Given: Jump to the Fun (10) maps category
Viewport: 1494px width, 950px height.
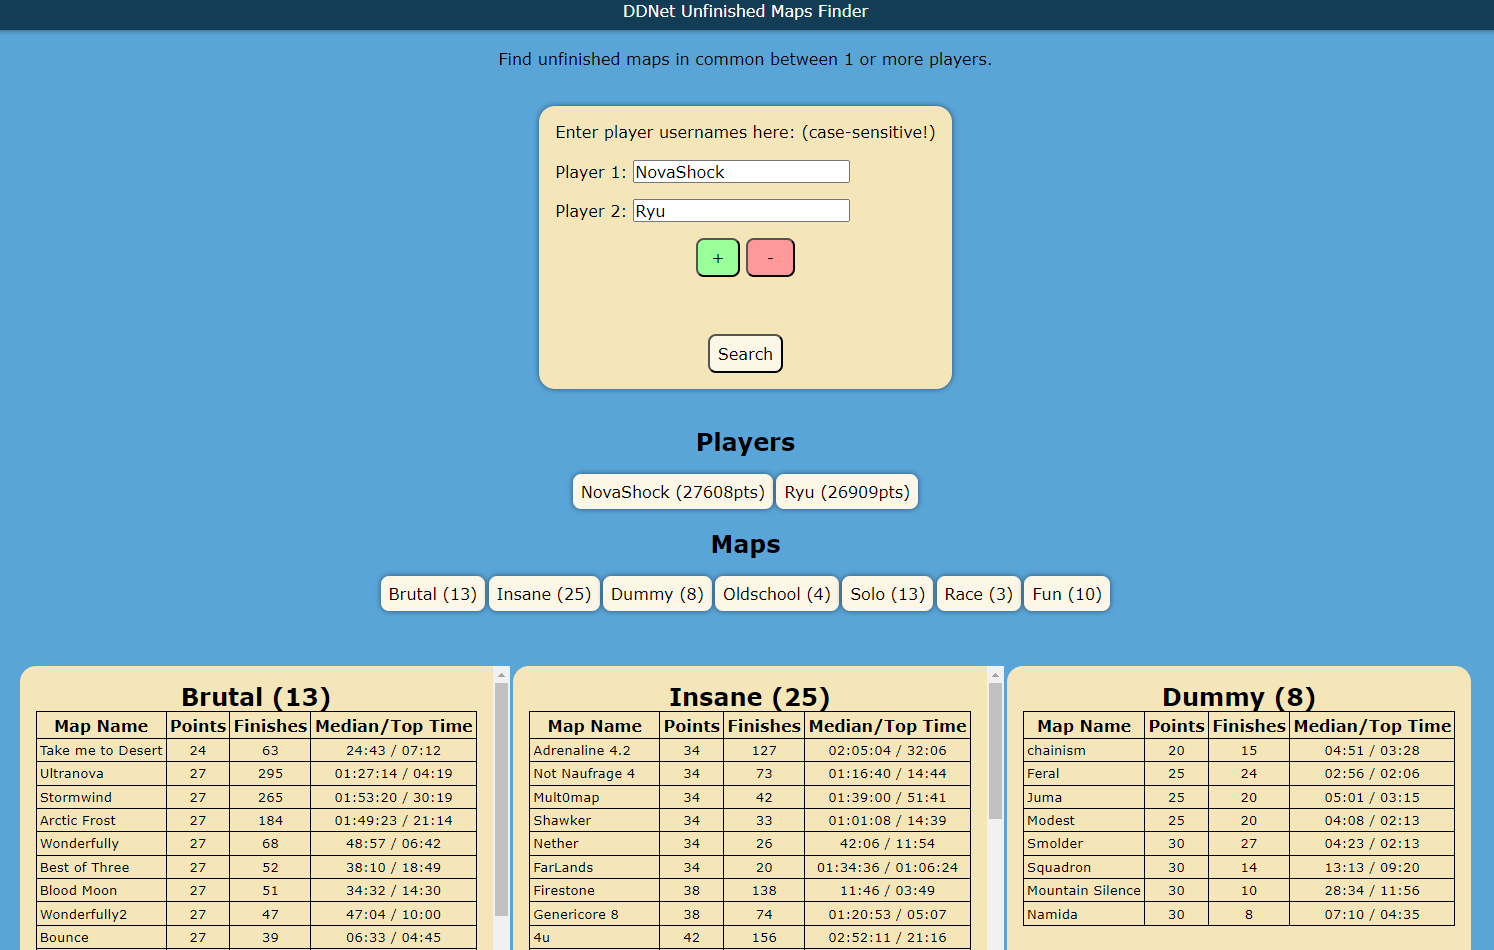Looking at the screenshot, I should tap(1067, 594).
